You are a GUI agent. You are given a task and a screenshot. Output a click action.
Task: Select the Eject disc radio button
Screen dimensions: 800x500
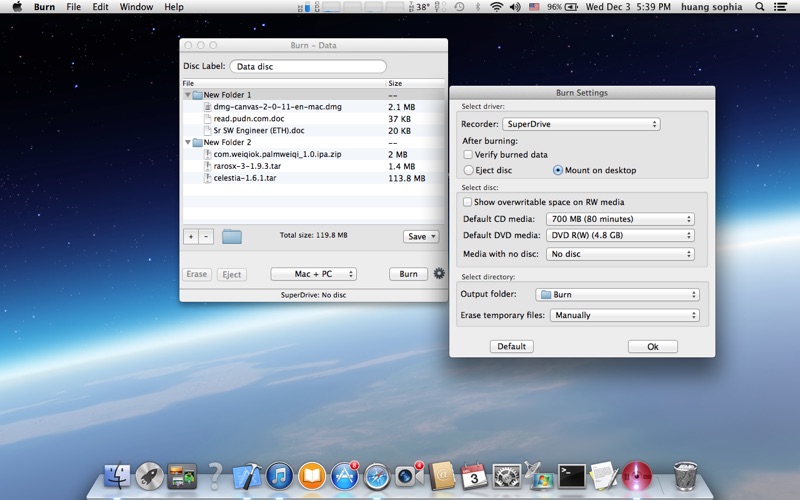click(x=468, y=170)
